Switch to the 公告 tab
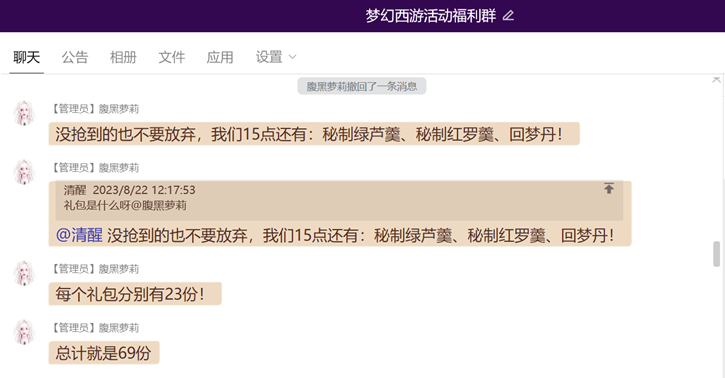 [75, 57]
